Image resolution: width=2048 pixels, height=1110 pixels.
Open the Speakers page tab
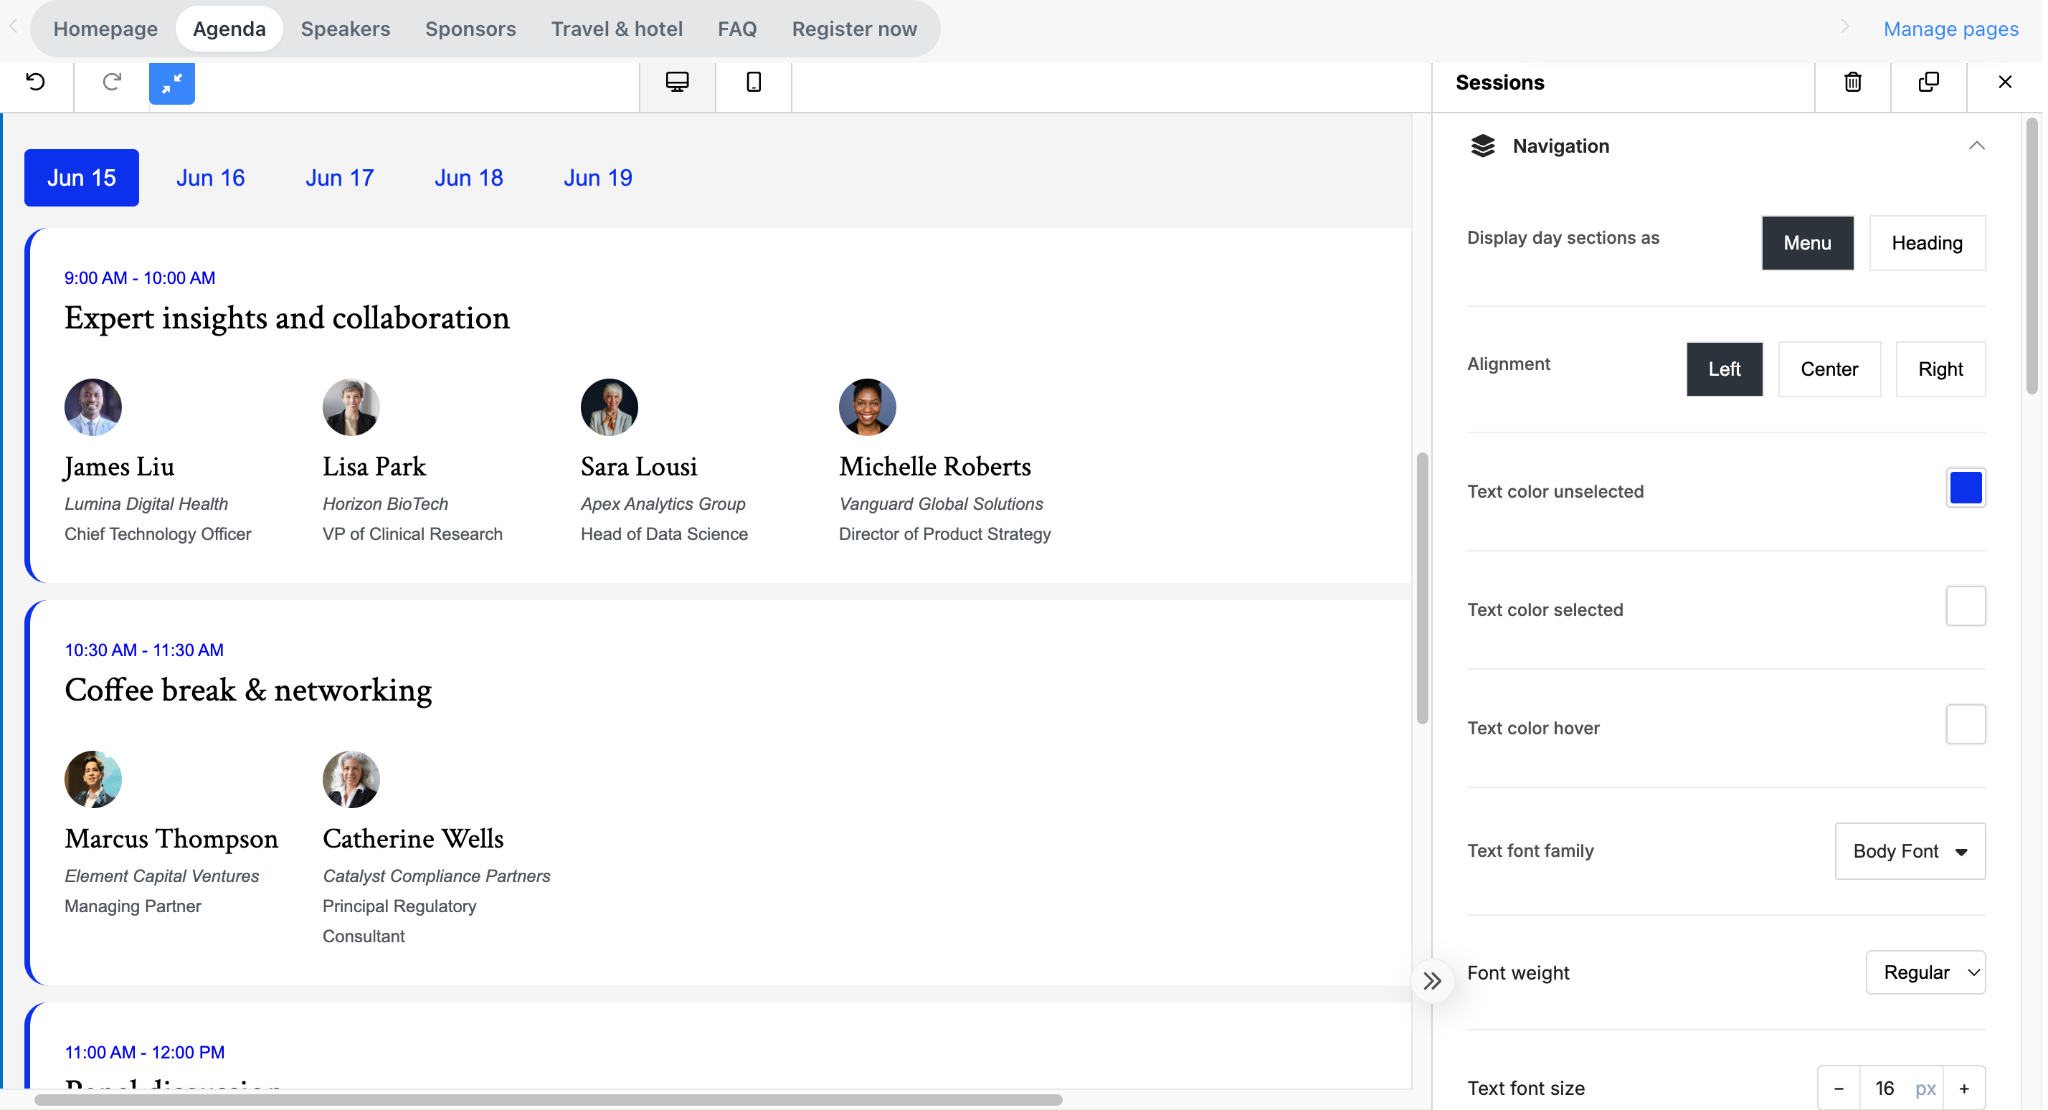point(345,29)
